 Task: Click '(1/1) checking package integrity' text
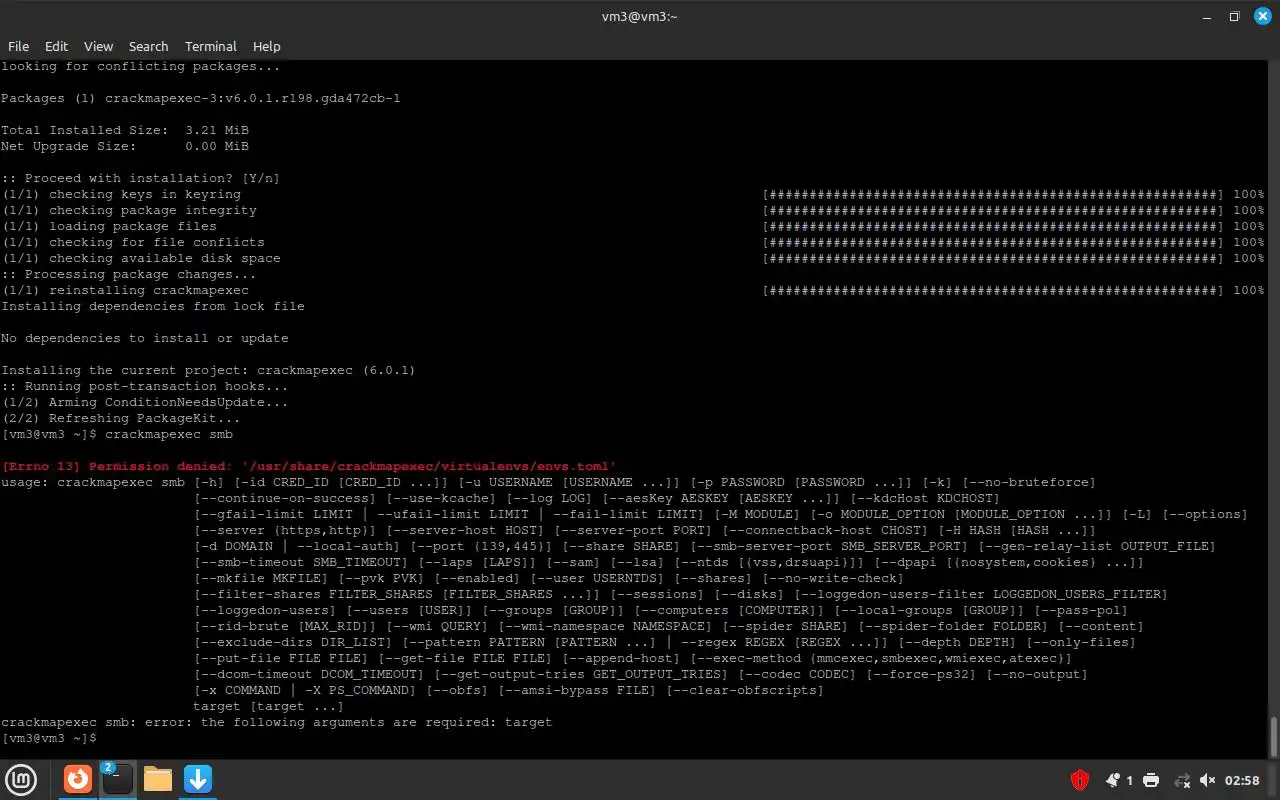pos(129,210)
